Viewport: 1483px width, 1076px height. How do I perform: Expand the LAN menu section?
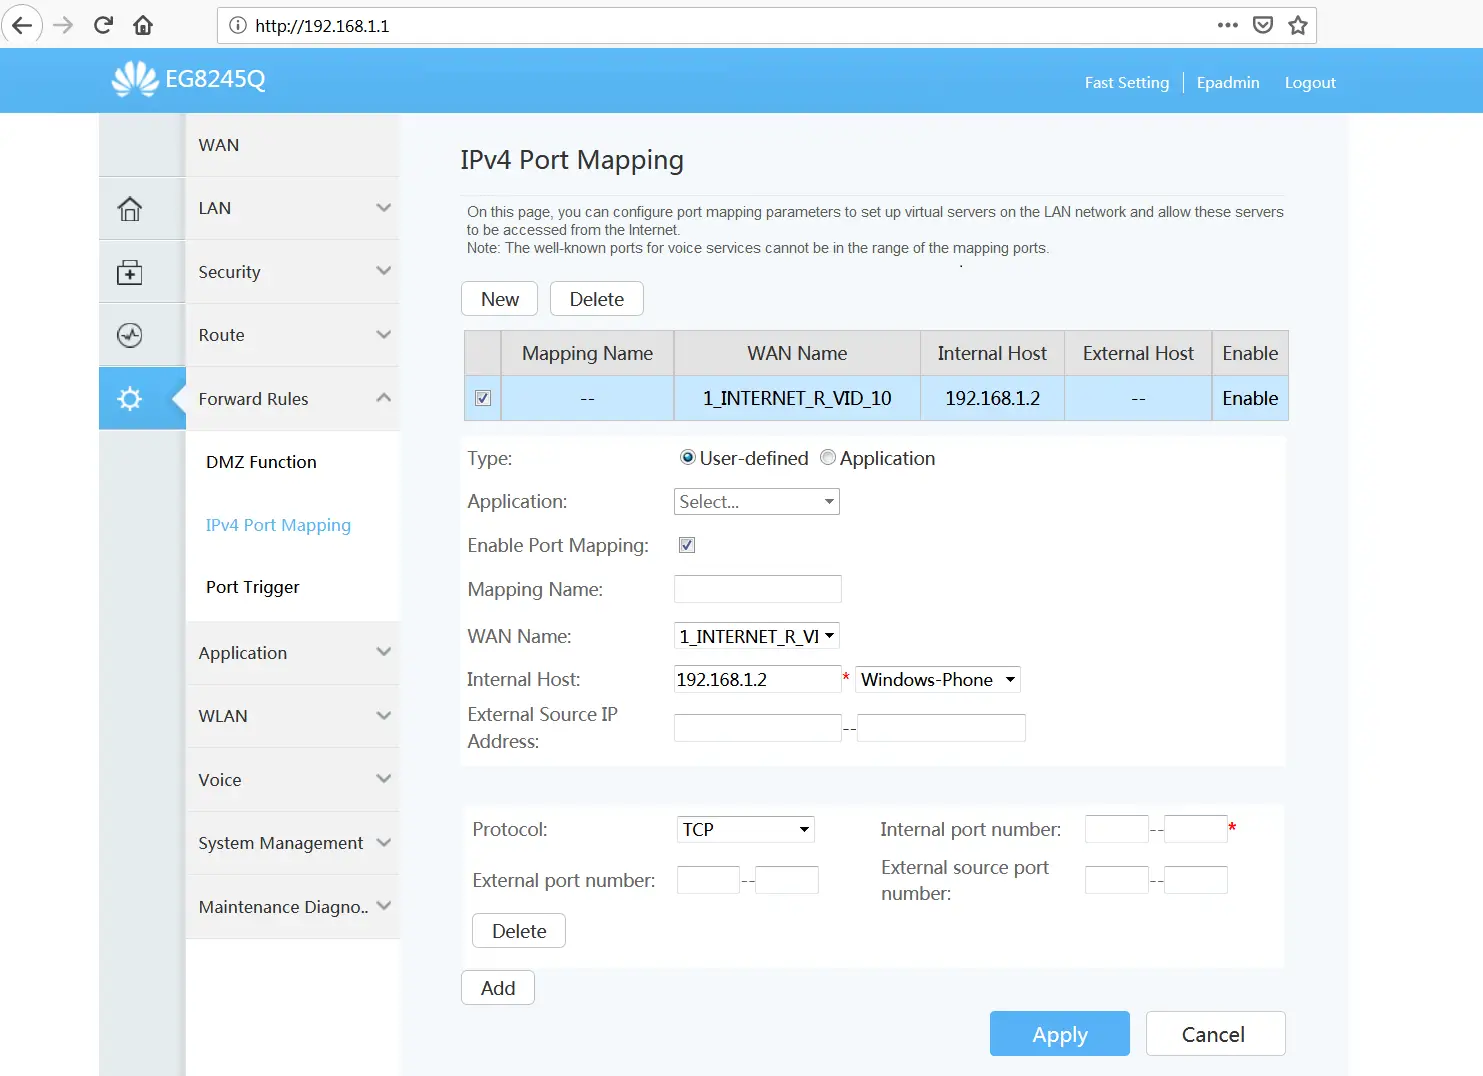click(292, 208)
